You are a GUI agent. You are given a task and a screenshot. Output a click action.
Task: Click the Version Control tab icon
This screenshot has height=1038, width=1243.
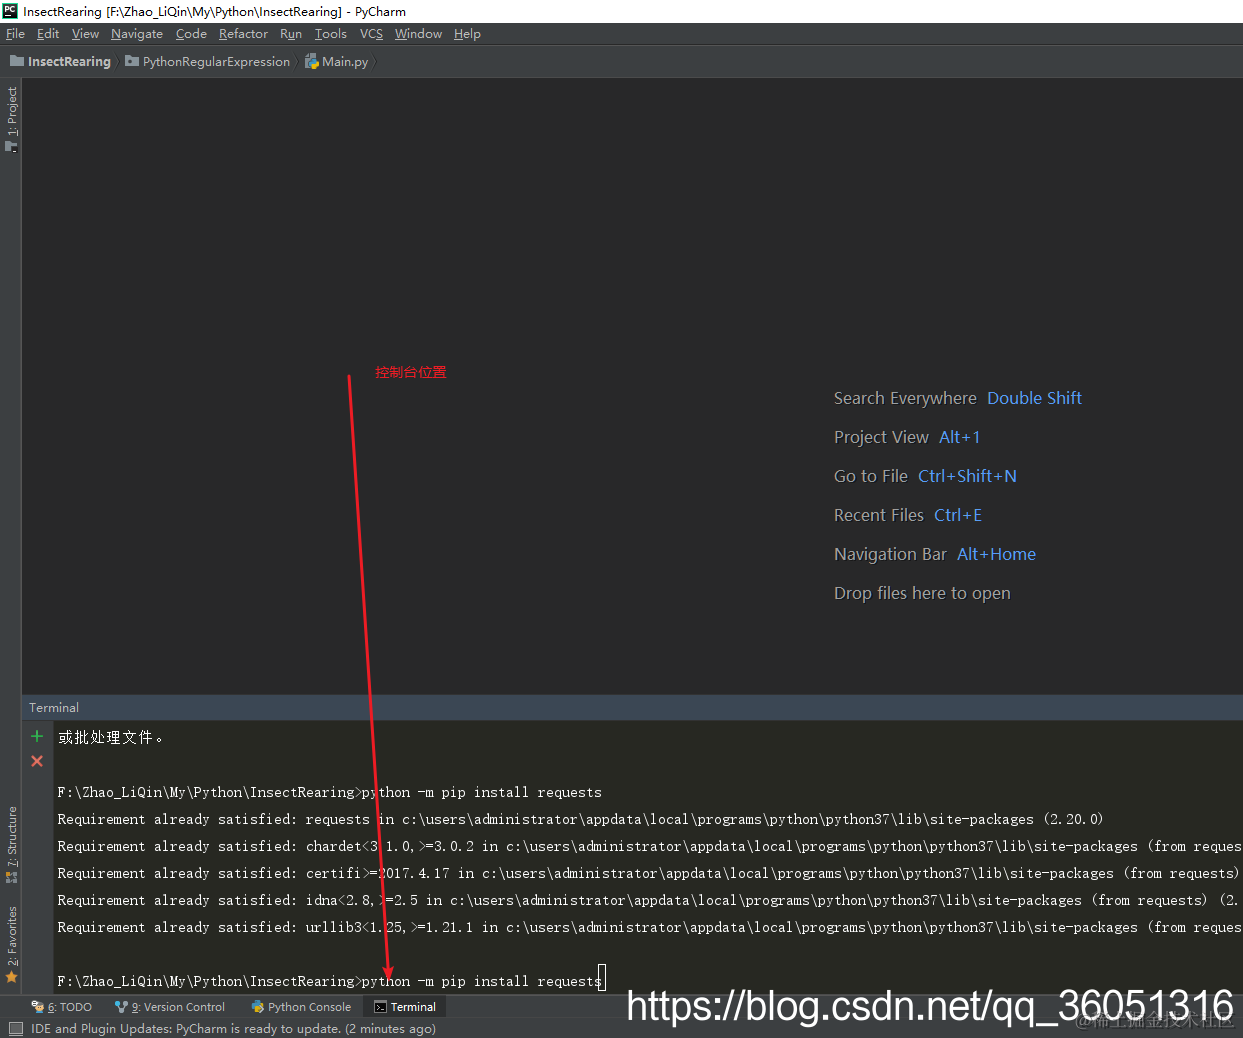pos(121,1007)
